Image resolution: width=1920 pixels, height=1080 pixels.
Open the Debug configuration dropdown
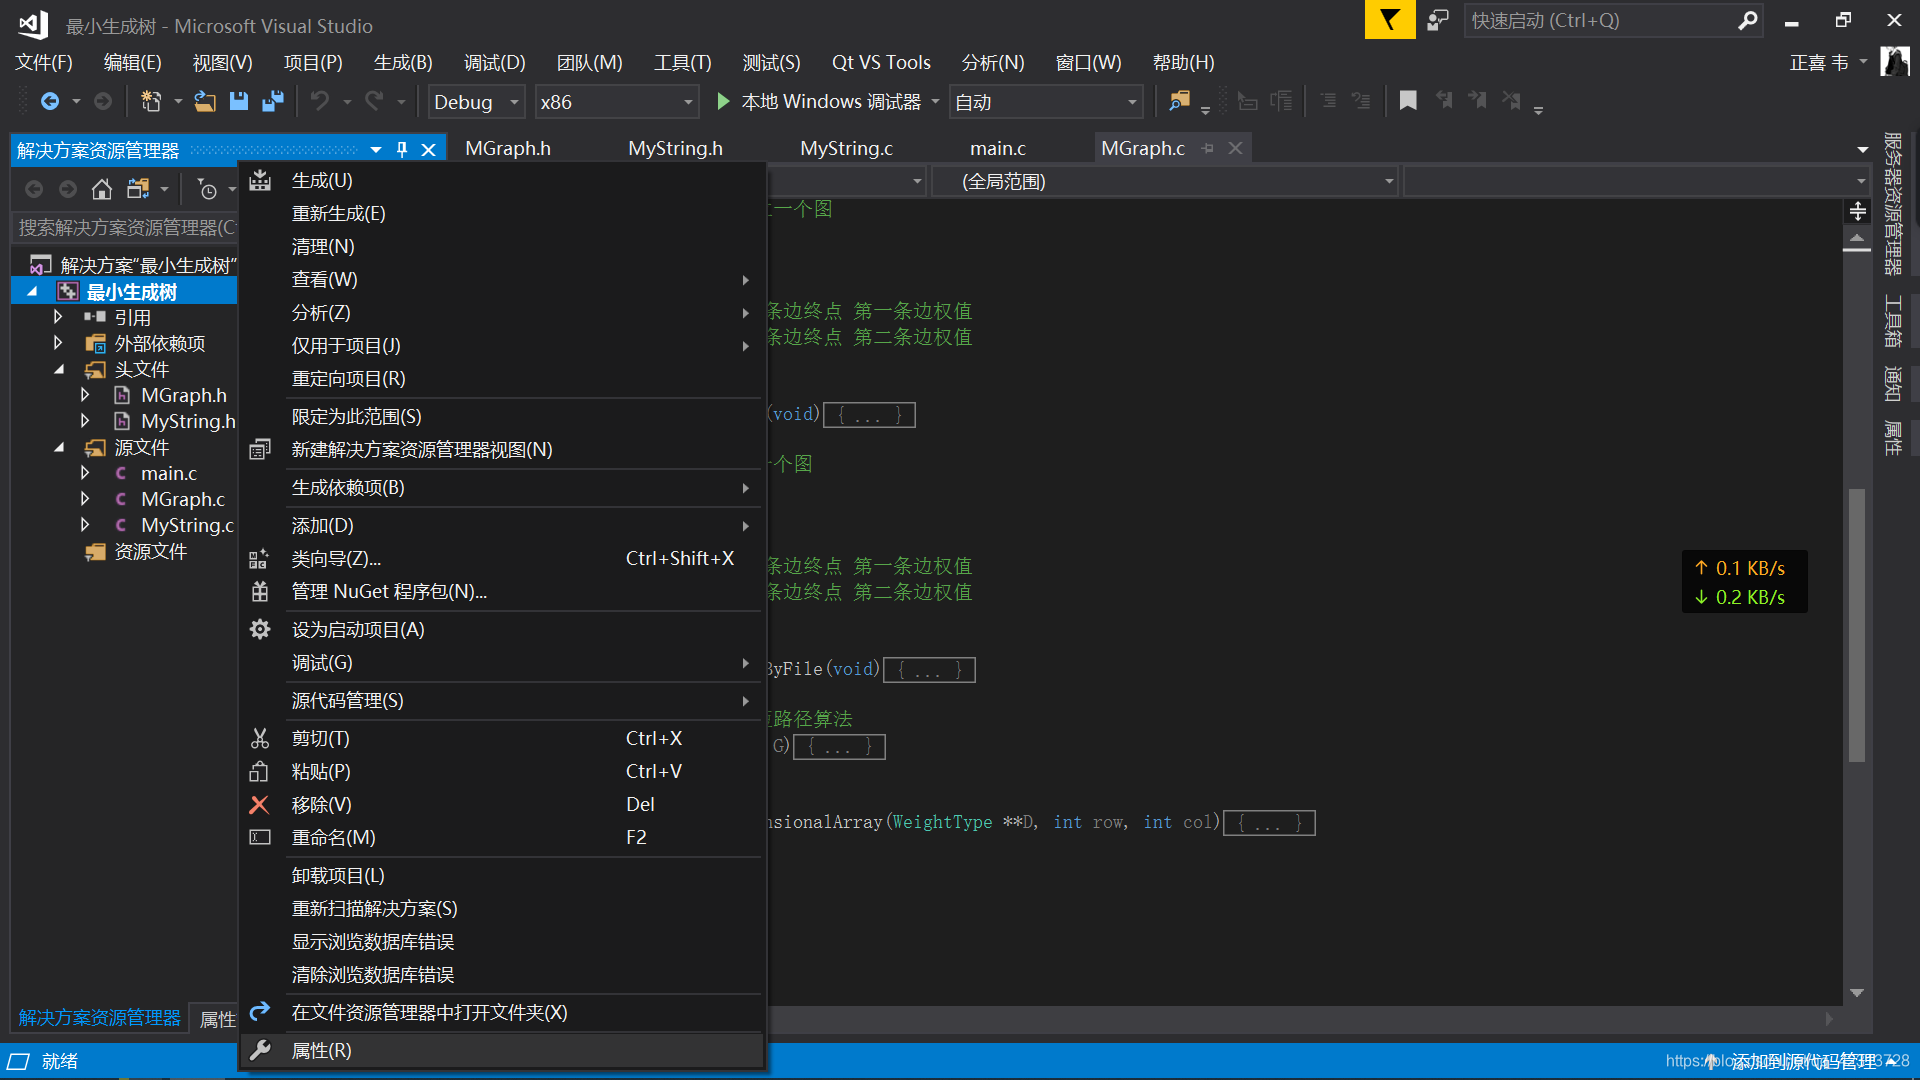[x=477, y=102]
